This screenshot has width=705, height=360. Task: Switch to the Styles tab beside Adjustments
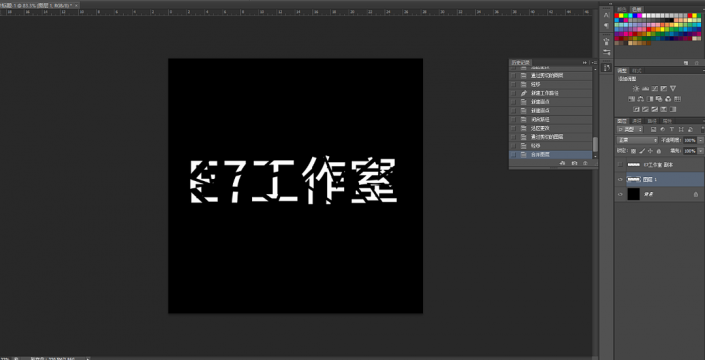637,71
